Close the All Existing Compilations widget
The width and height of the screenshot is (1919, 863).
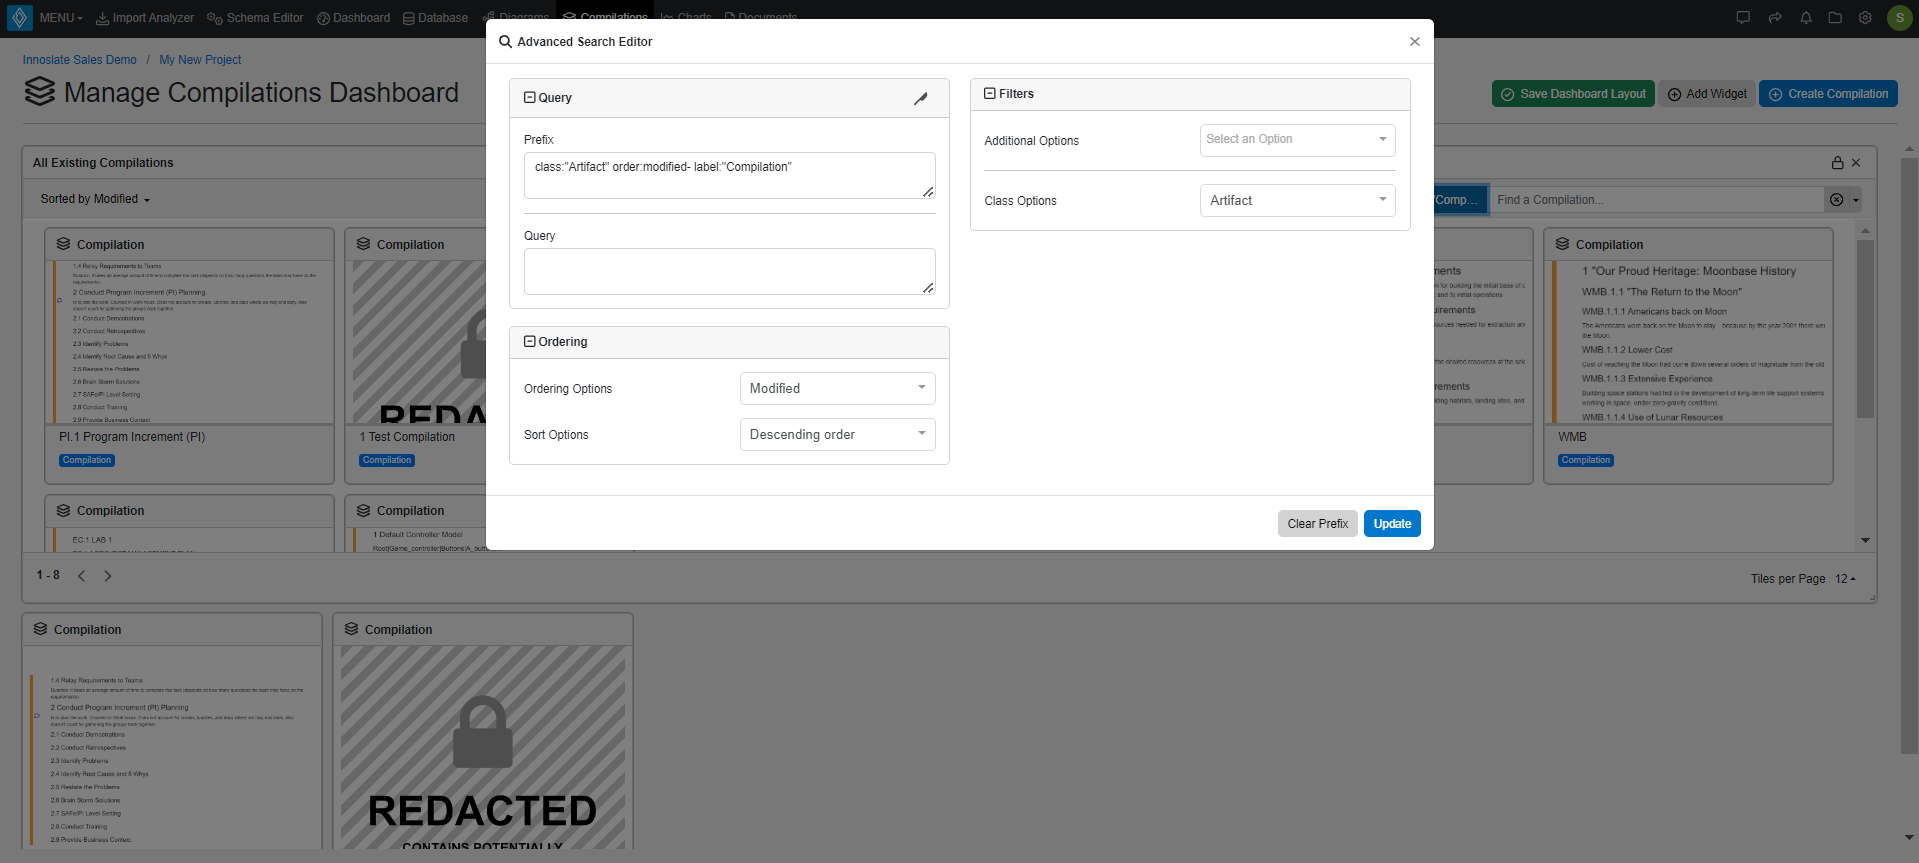tap(1856, 163)
